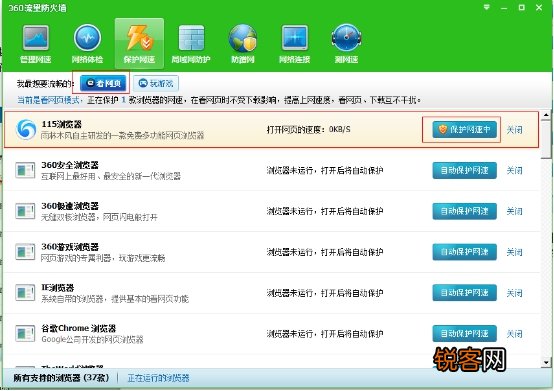Minimize the 360流量防火墙 window
554x391 pixels.
coord(504,8)
